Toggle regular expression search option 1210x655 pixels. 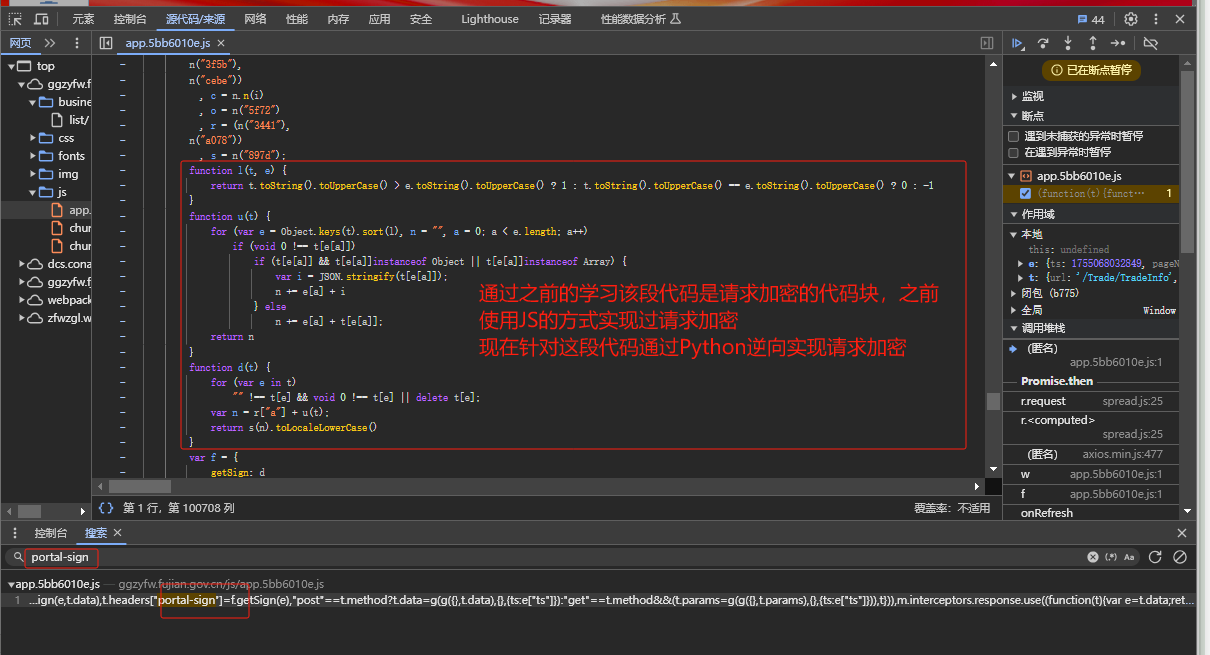click(x=1110, y=557)
